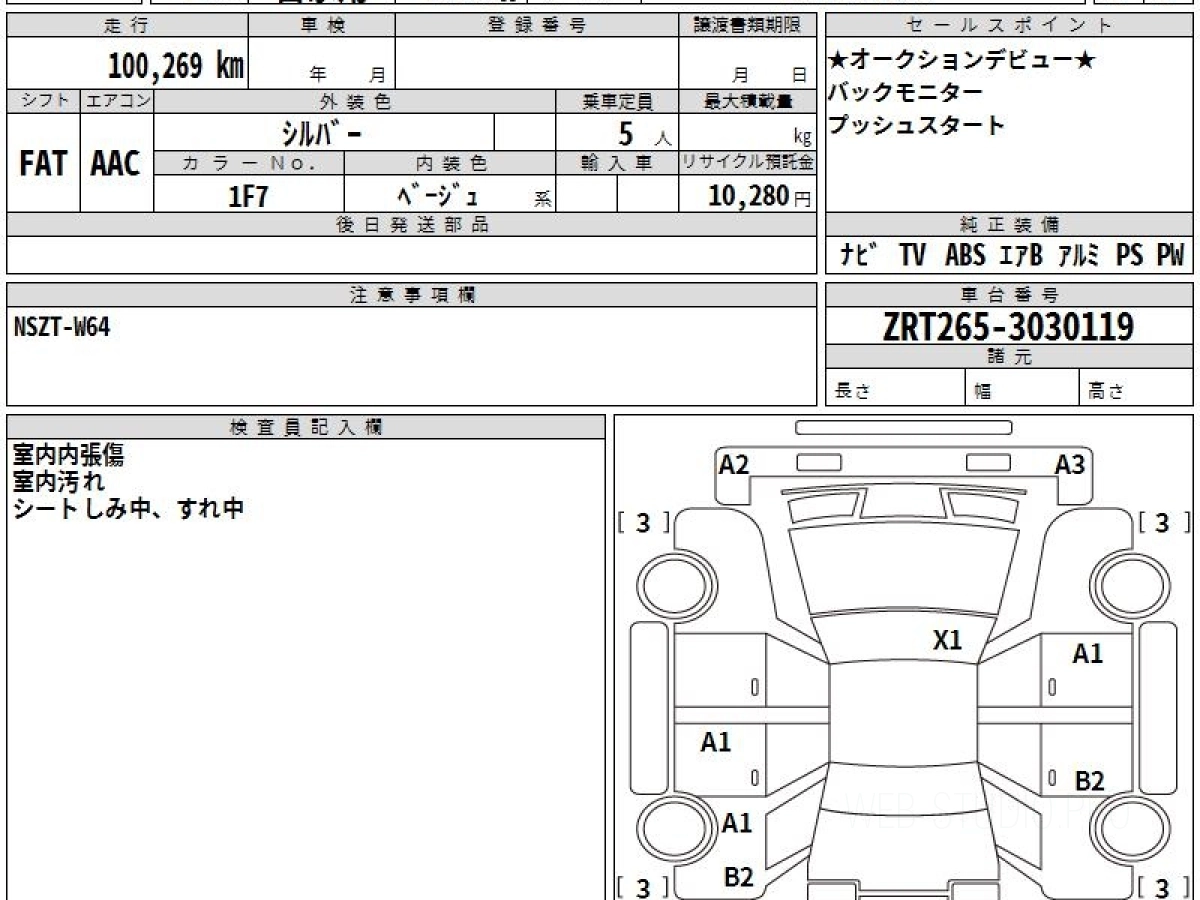The width and height of the screenshot is (1200, 900).
Task: Select the exterior color シルバー
Action: pos(320,132)
